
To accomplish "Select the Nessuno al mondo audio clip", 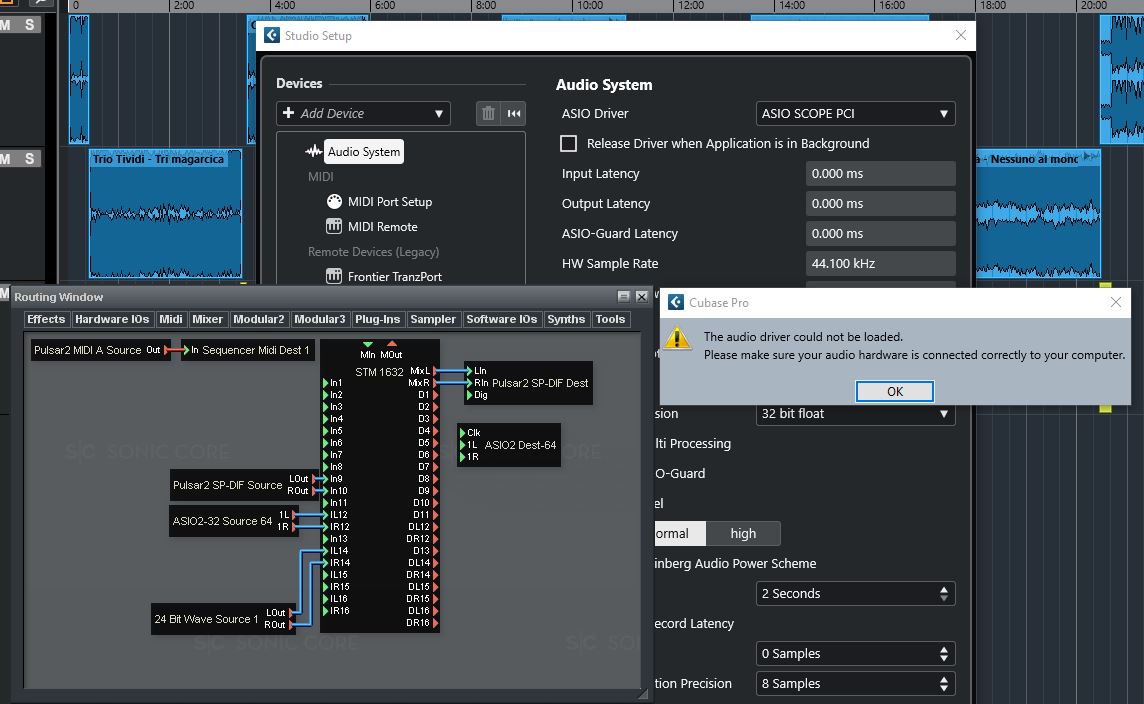I will point(1038,214).
